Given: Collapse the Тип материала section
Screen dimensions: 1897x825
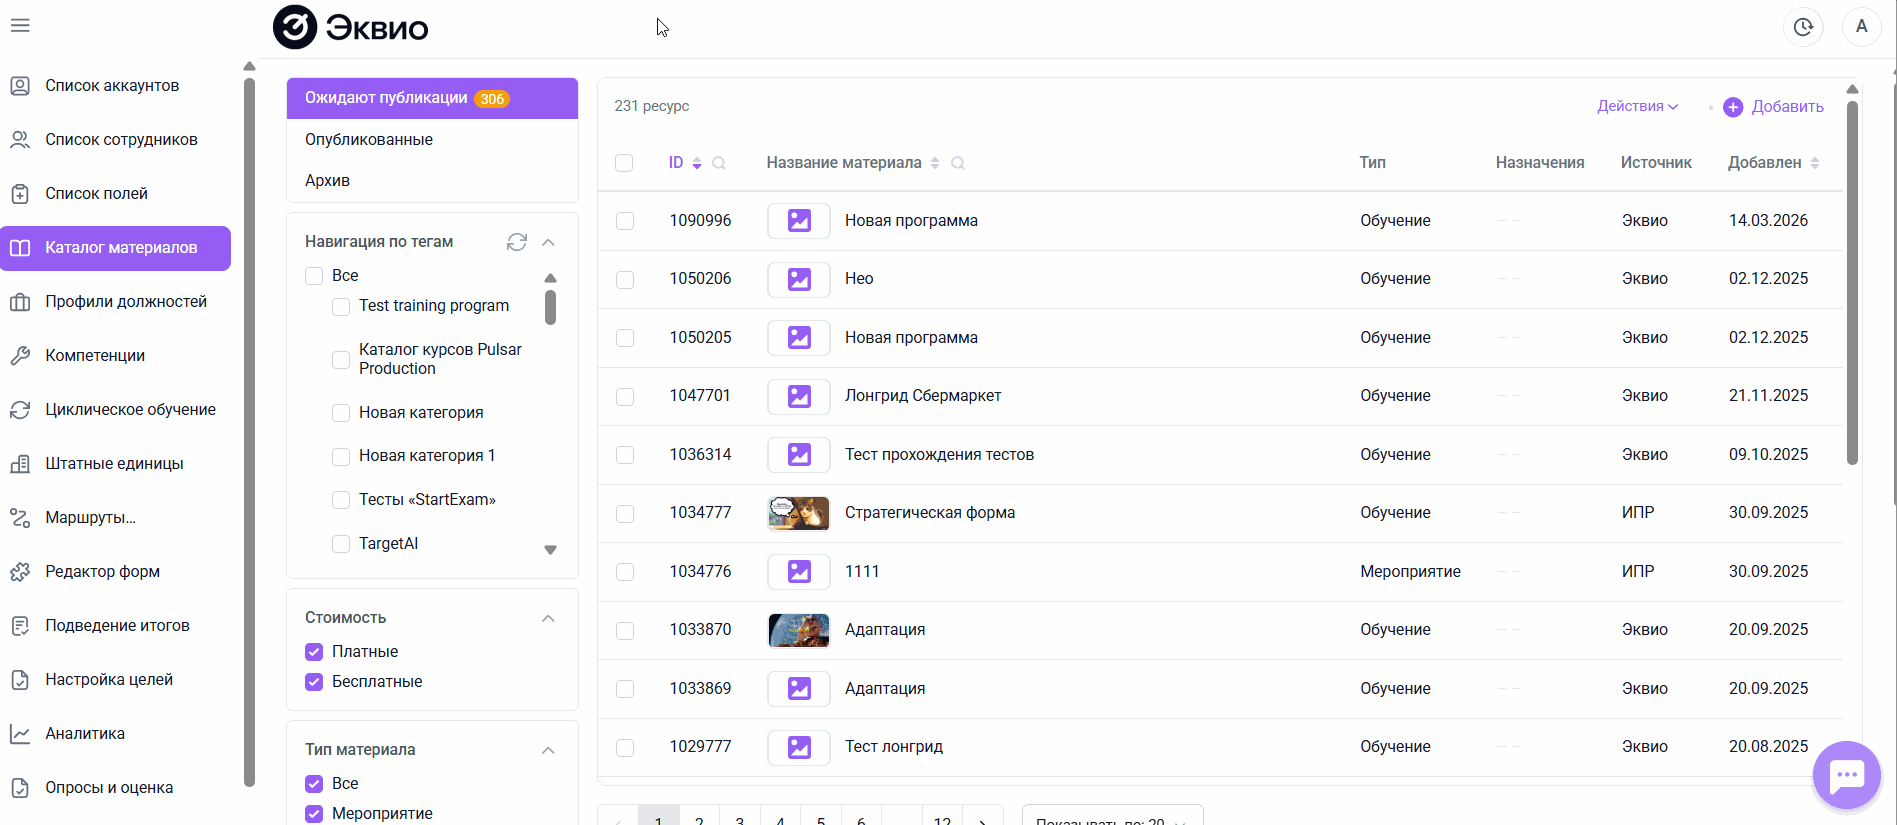Looking at the screenshot, I should (x=548, y=750).
